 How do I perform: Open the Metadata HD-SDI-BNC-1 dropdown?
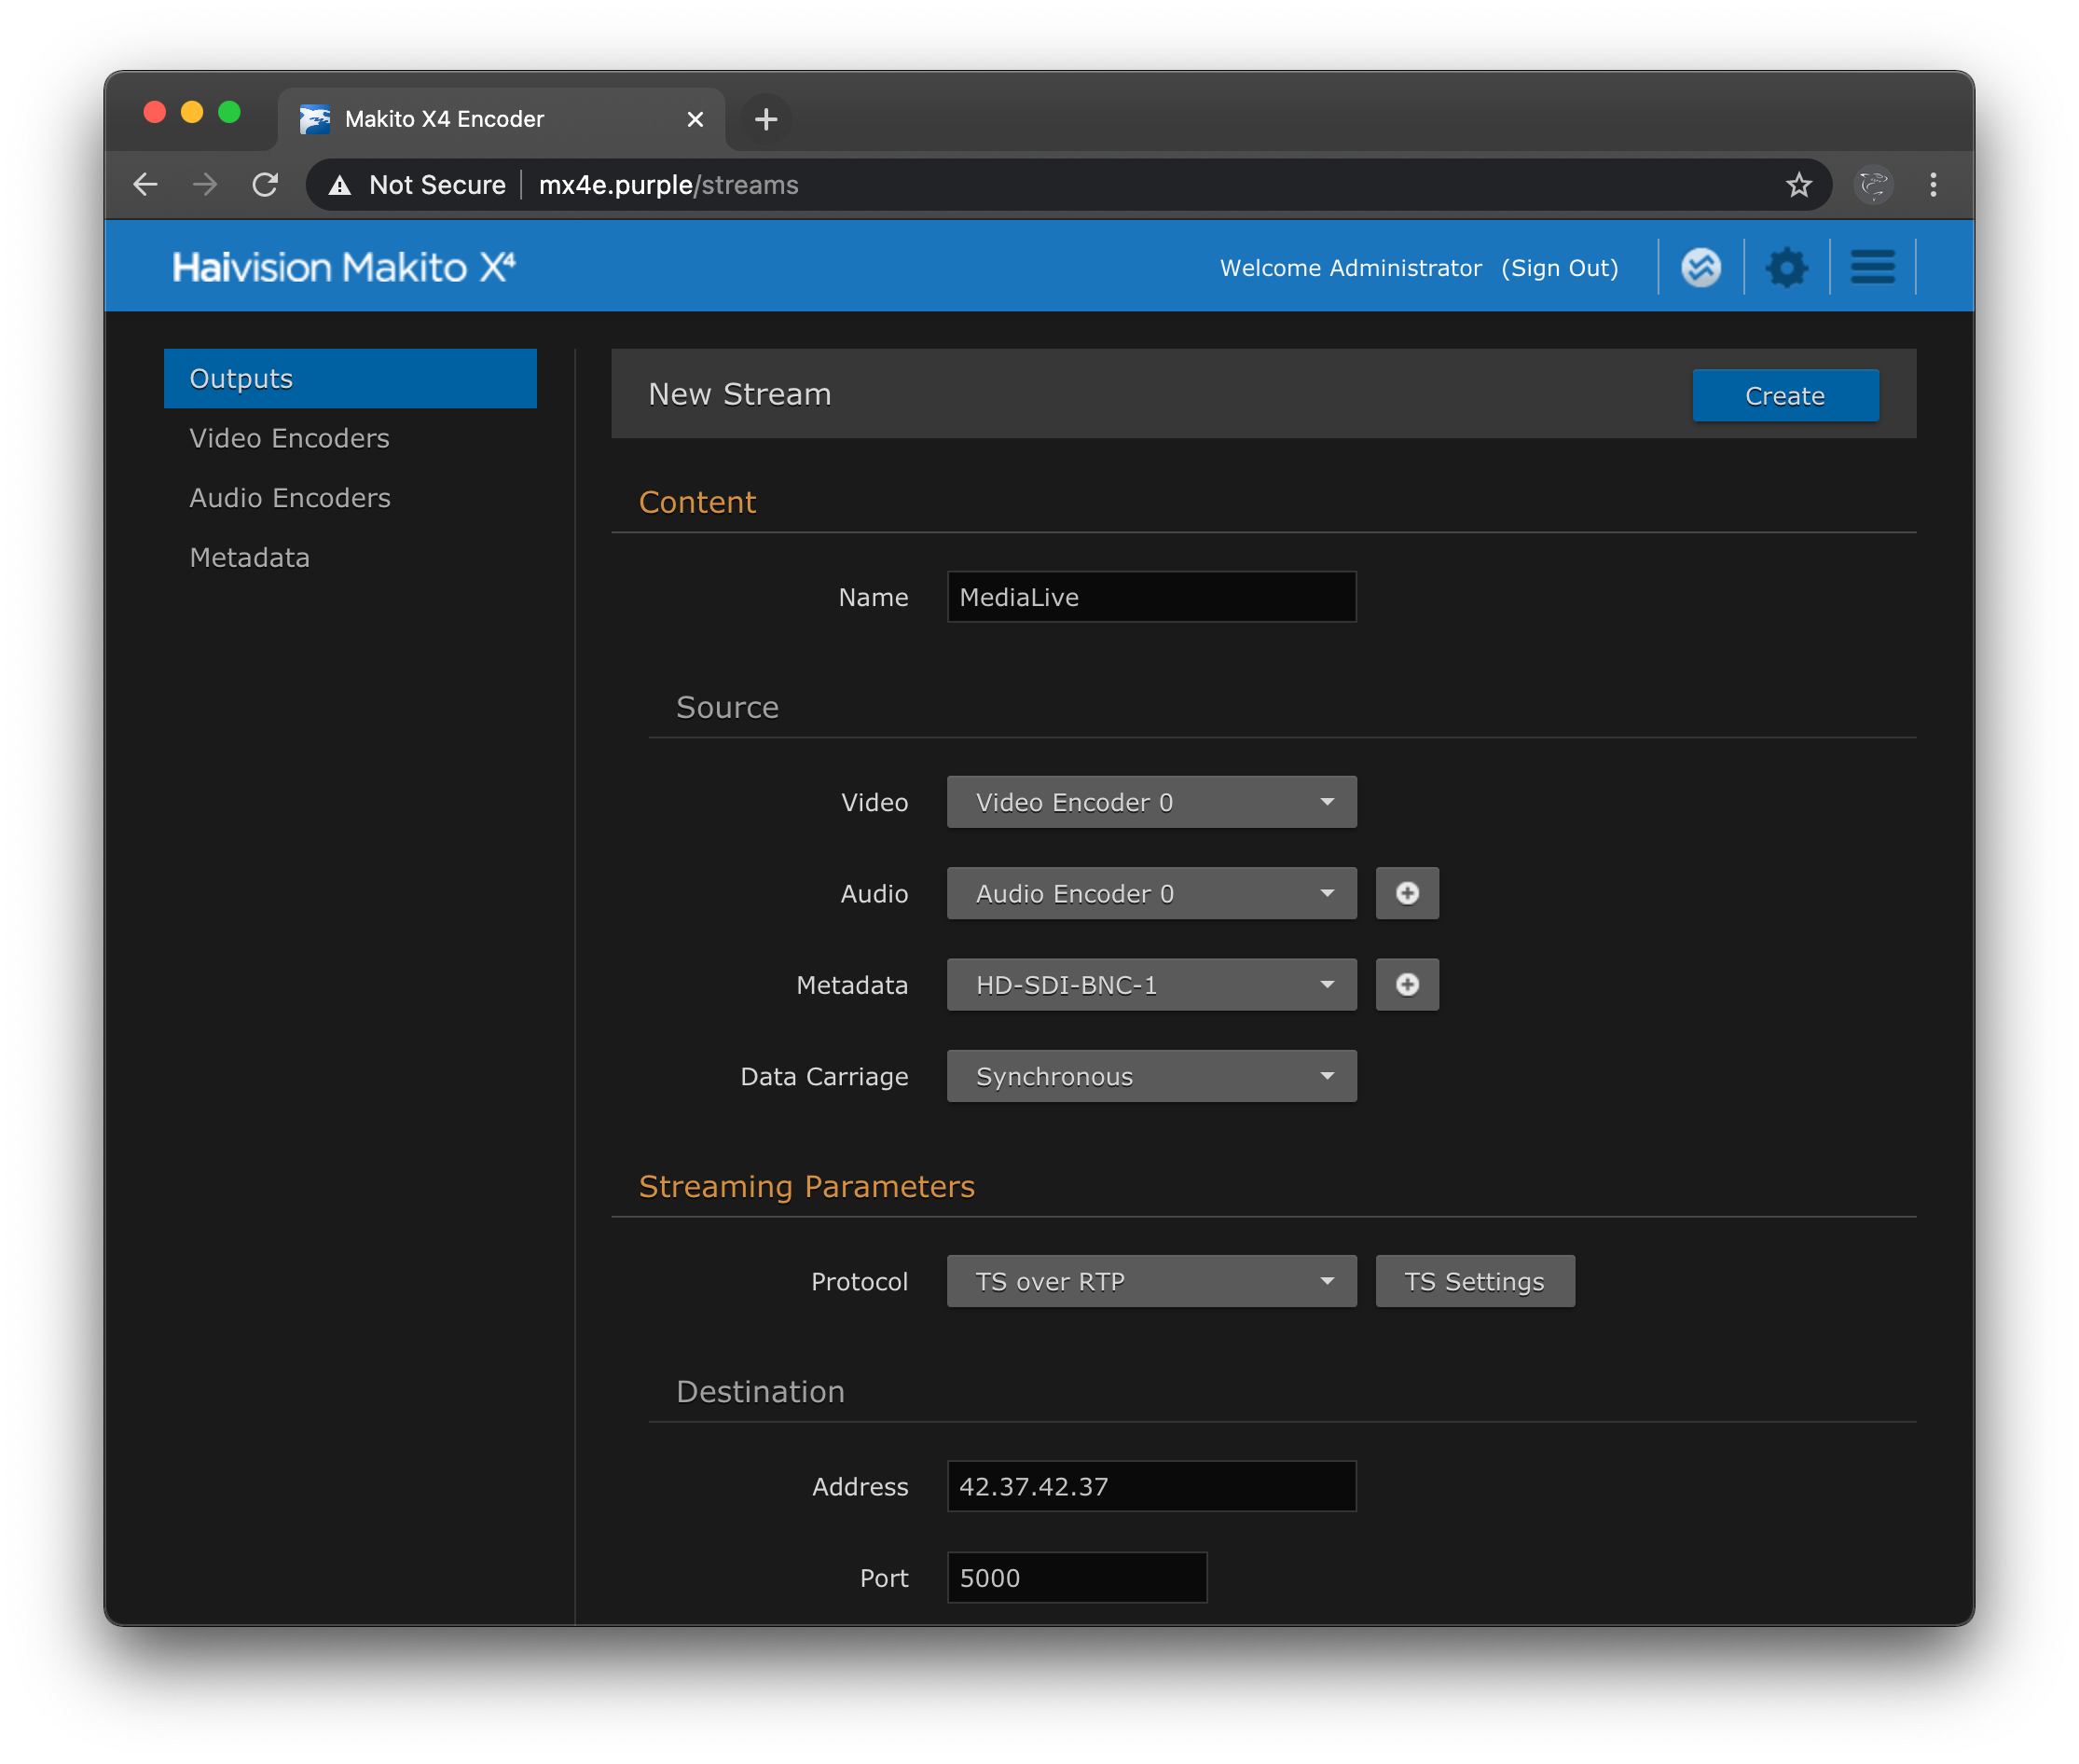point(1151,985)
